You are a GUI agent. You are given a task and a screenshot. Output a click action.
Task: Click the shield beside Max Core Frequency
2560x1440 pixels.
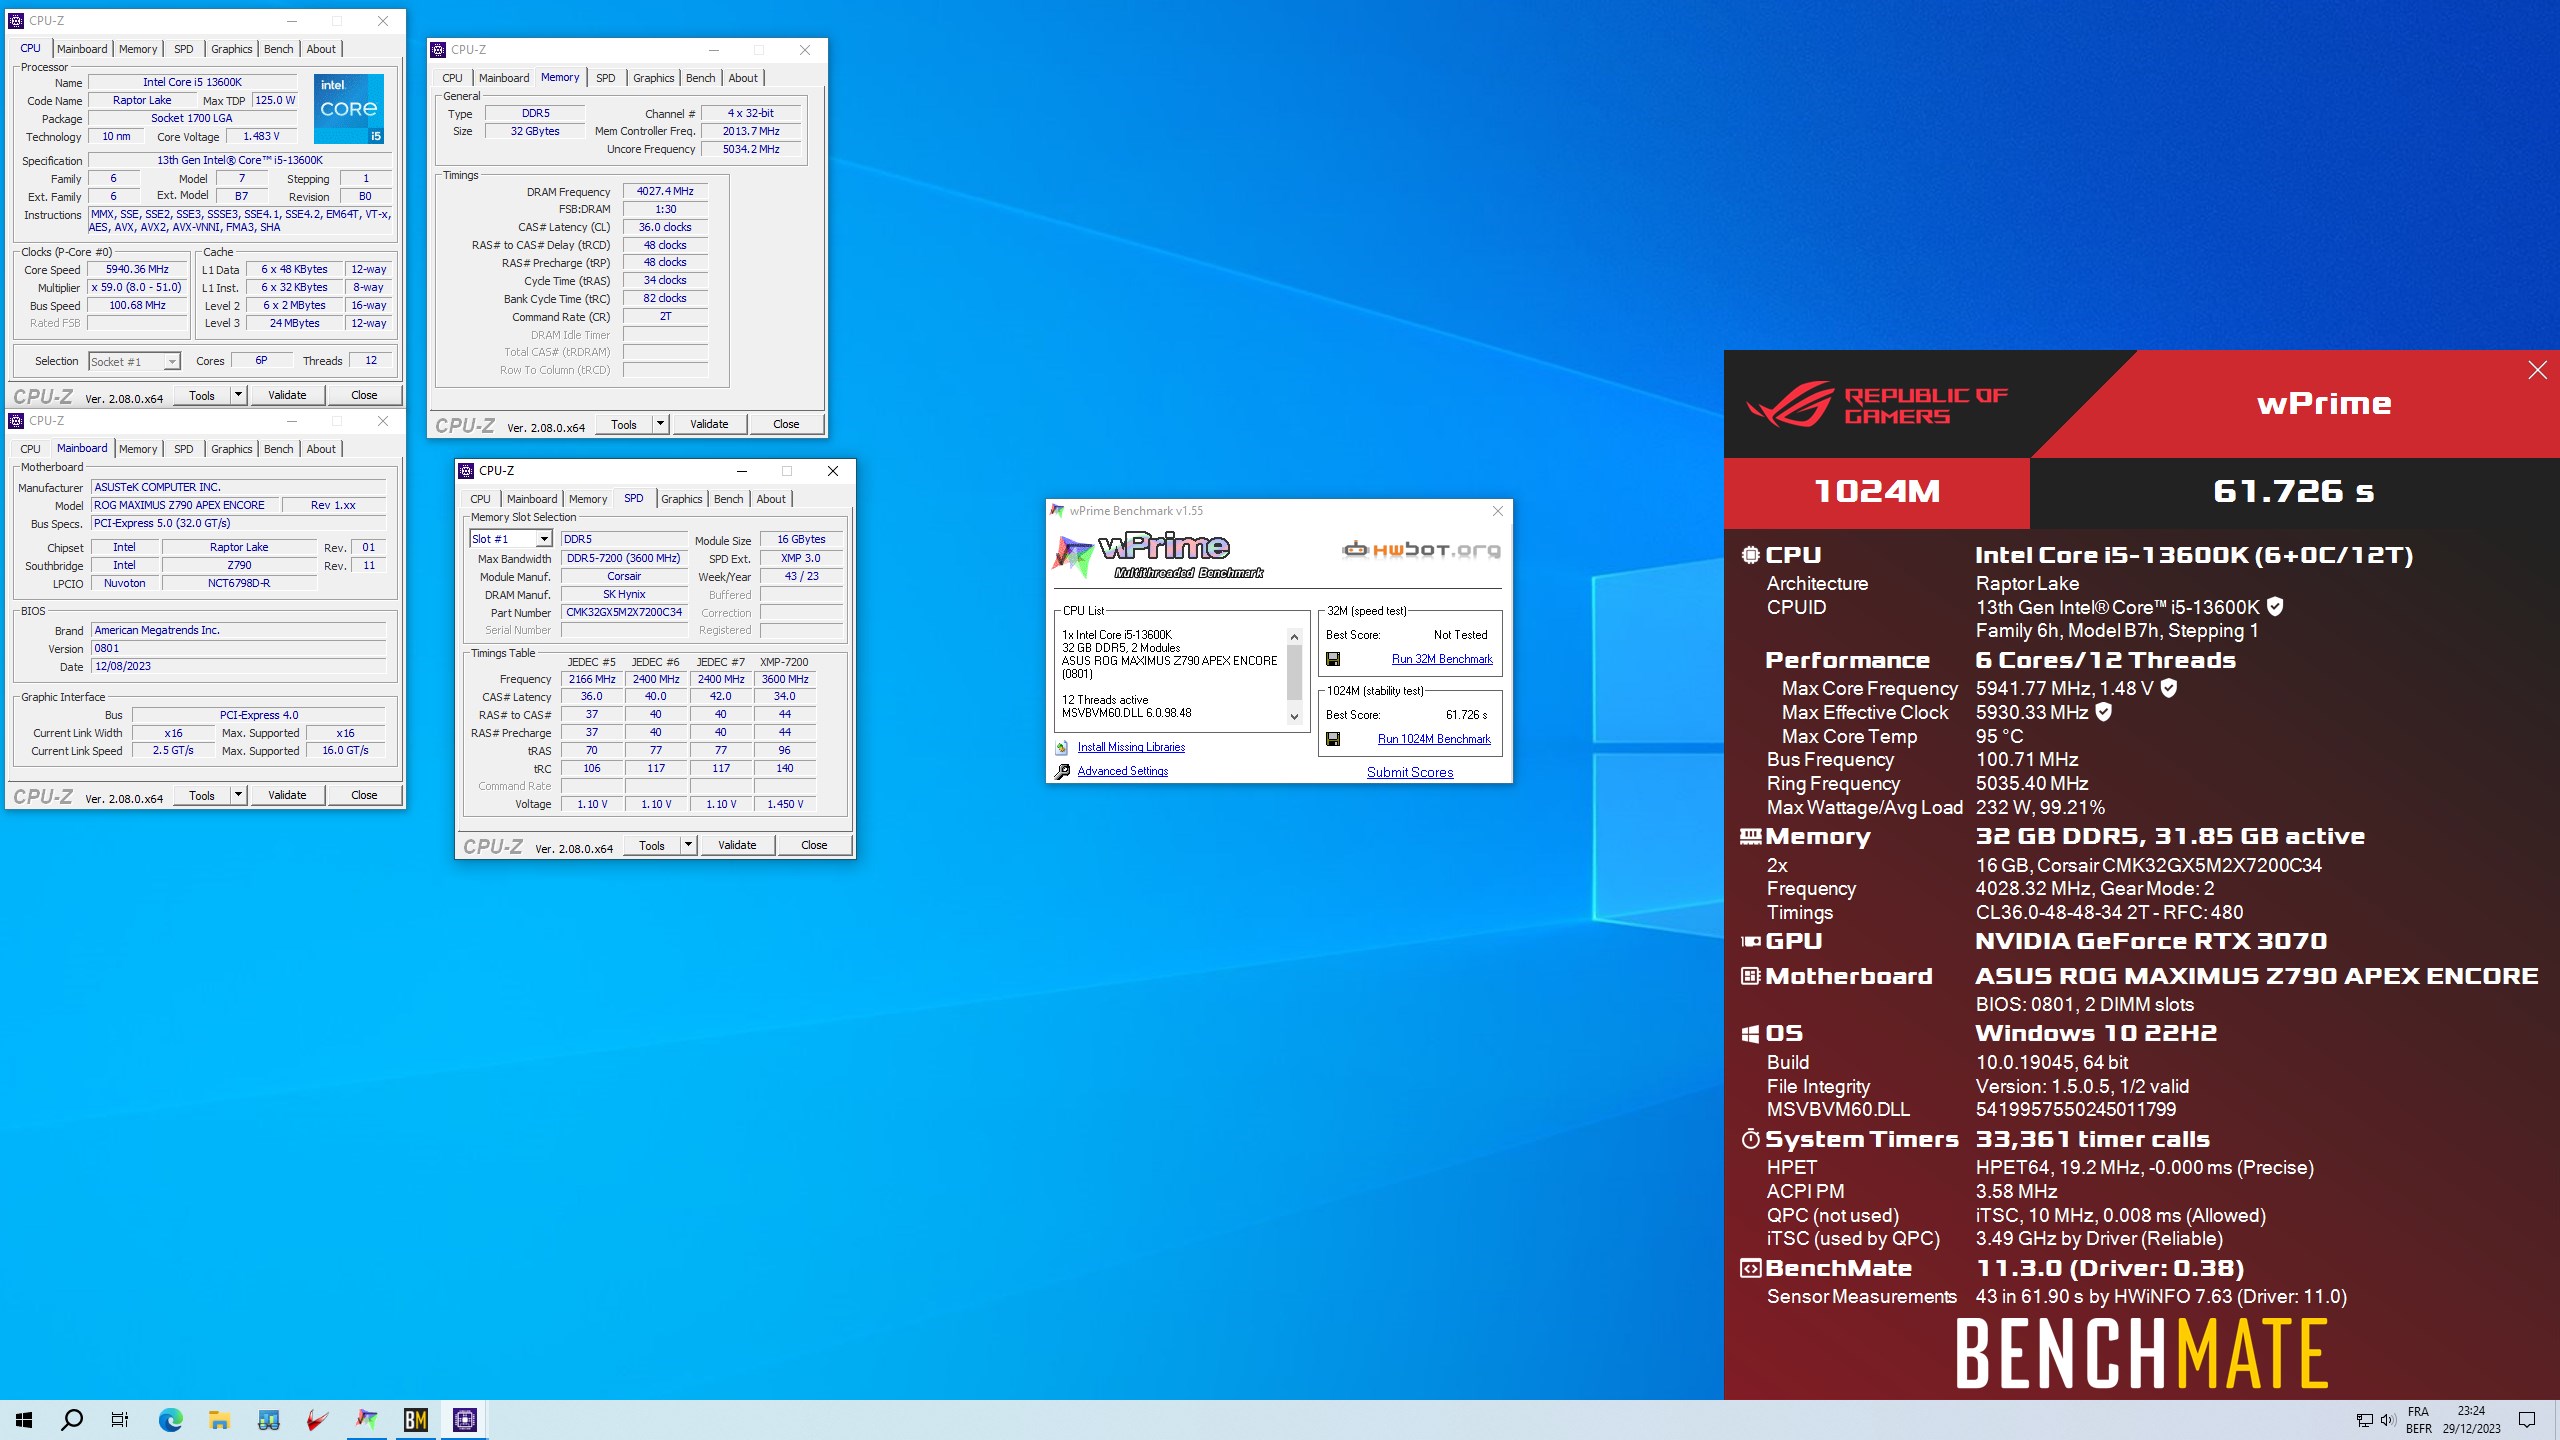[2168, 688]
